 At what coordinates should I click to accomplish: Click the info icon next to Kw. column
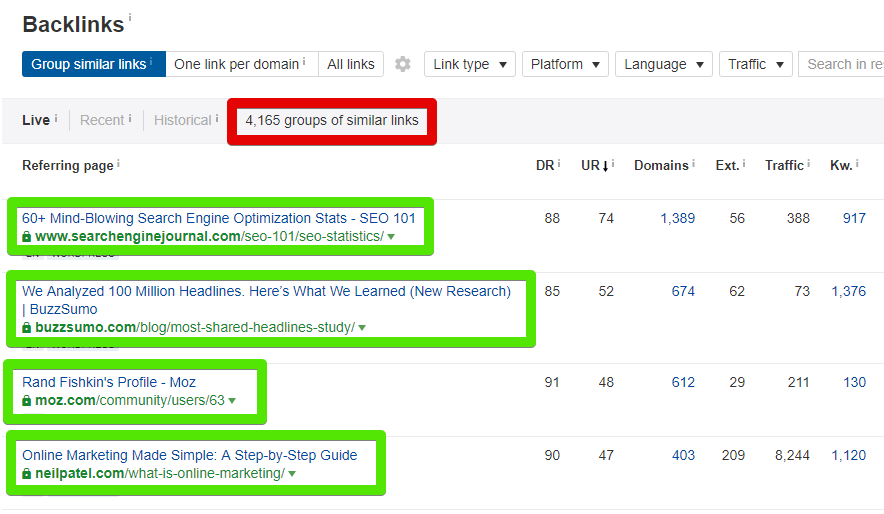(x=857, y=163)
